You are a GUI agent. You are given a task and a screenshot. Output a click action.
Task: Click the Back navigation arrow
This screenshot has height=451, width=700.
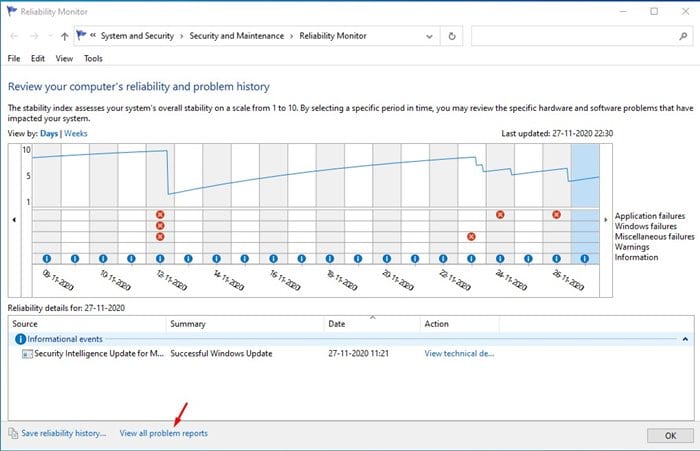pyautogui.click(x=14, y=36)
